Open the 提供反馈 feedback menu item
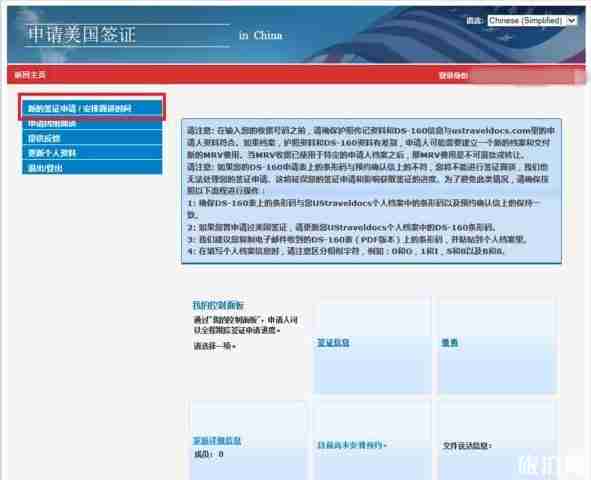 92,138
